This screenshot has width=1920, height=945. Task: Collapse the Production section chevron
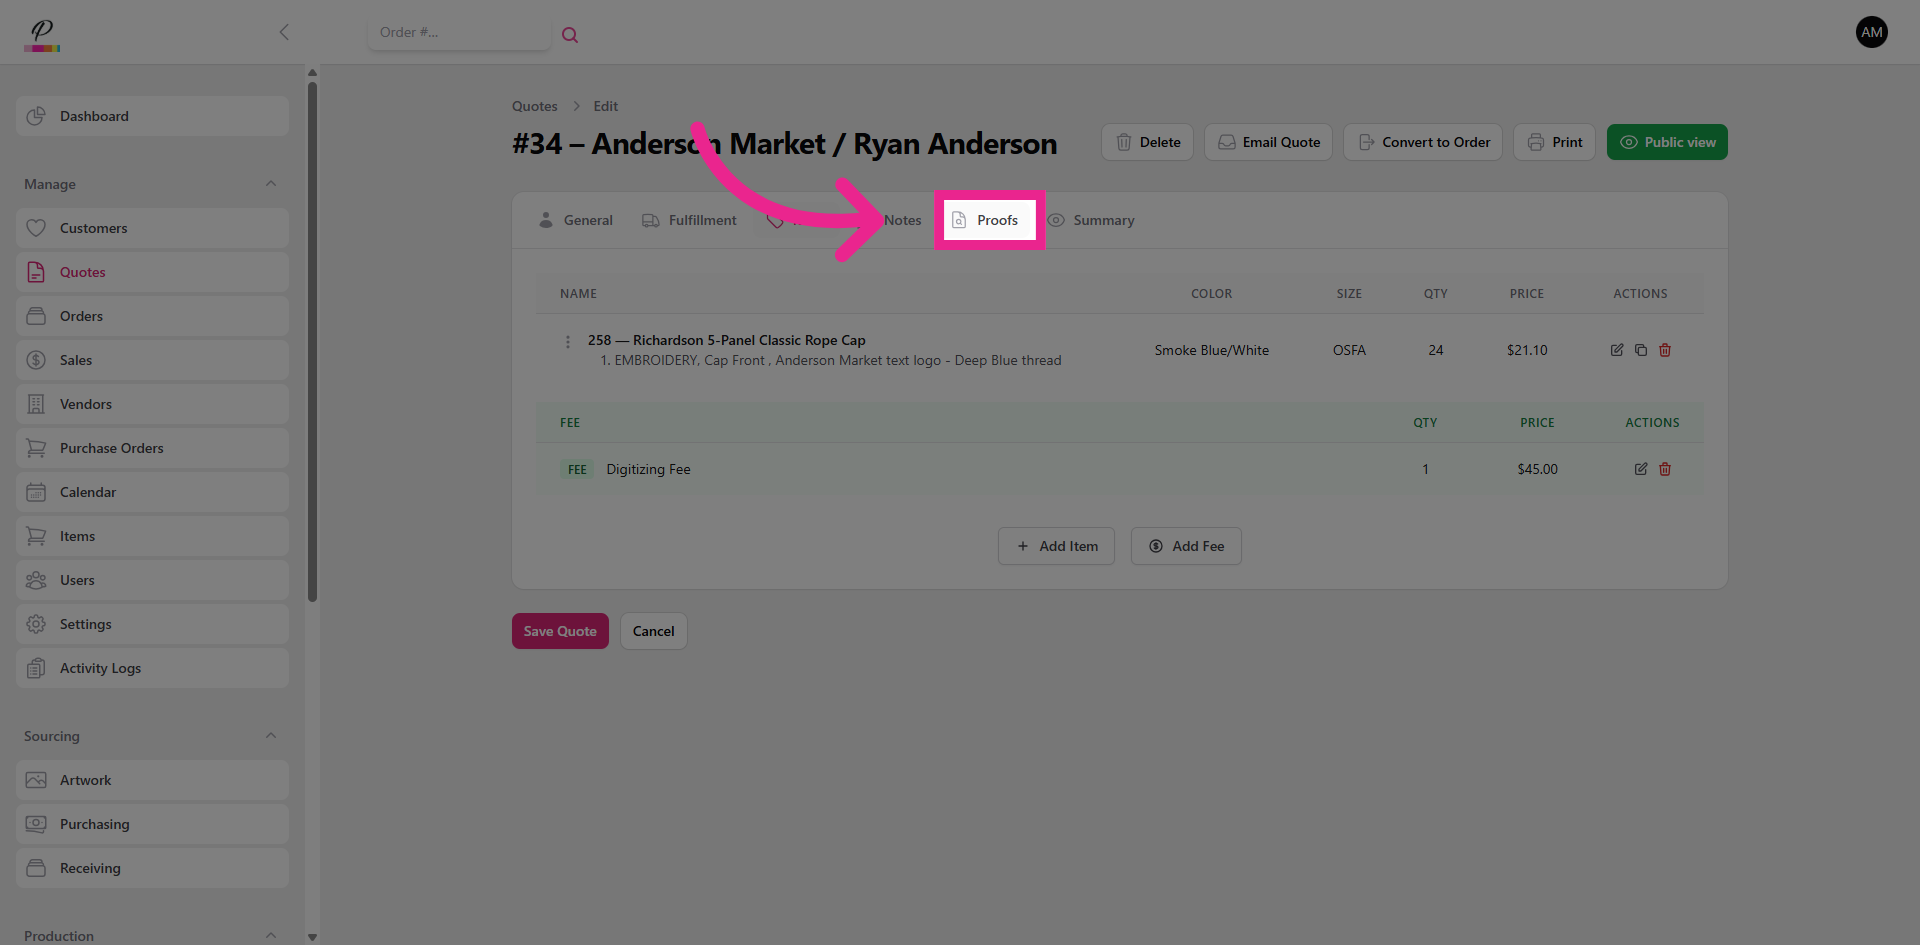click(271, 935)
